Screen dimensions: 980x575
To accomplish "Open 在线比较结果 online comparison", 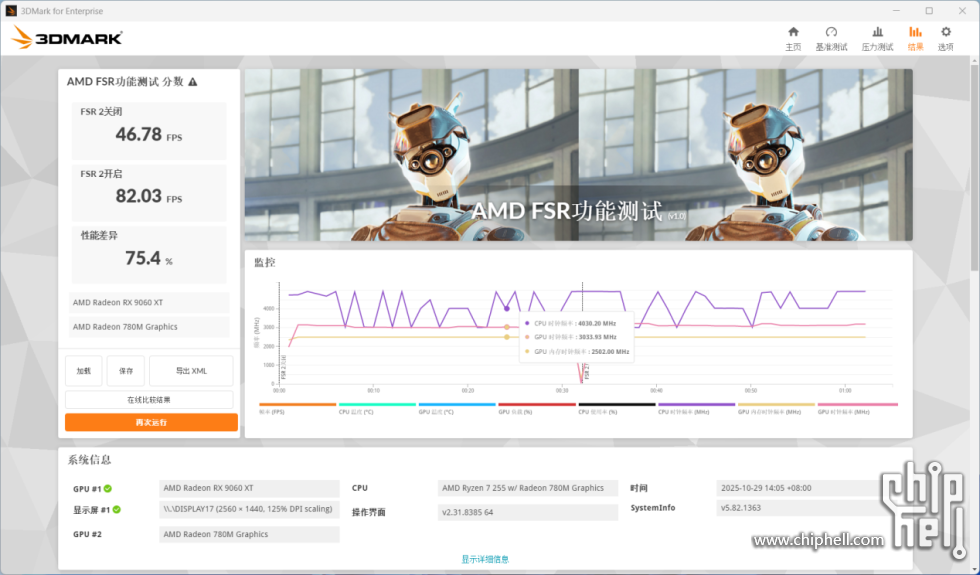I will [x=149, y=400].
